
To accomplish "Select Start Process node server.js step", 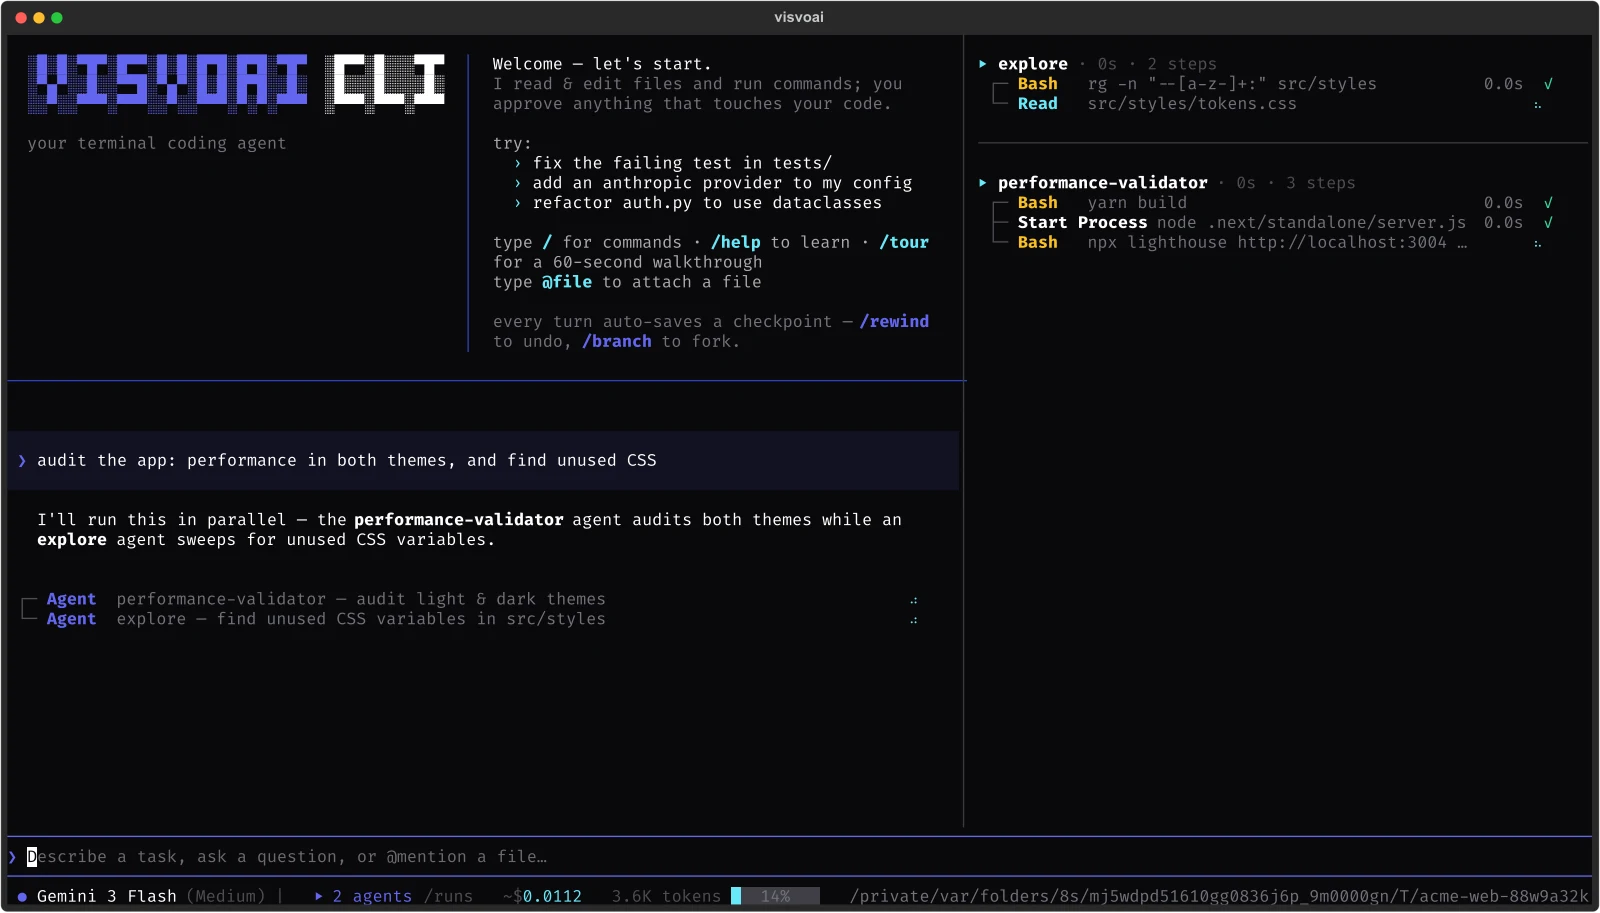I will pyautogui.click(x=1273, y=223).
